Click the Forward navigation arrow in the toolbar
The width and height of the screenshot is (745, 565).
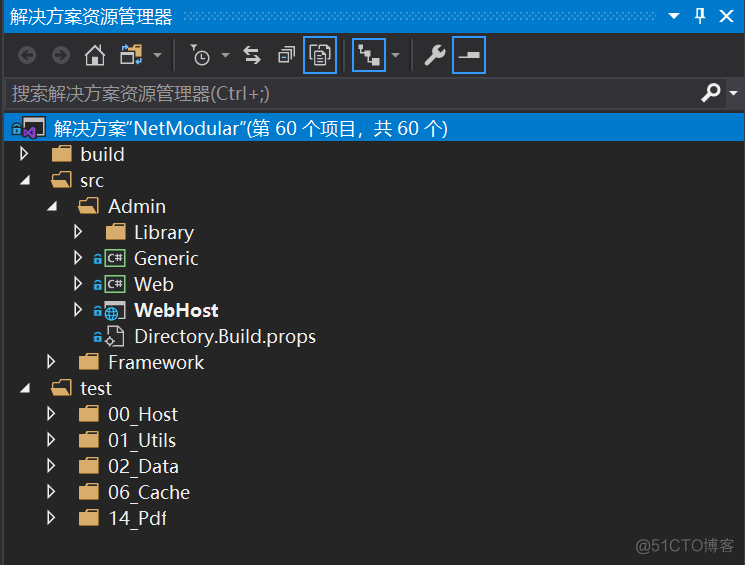[x=61, y=55]
